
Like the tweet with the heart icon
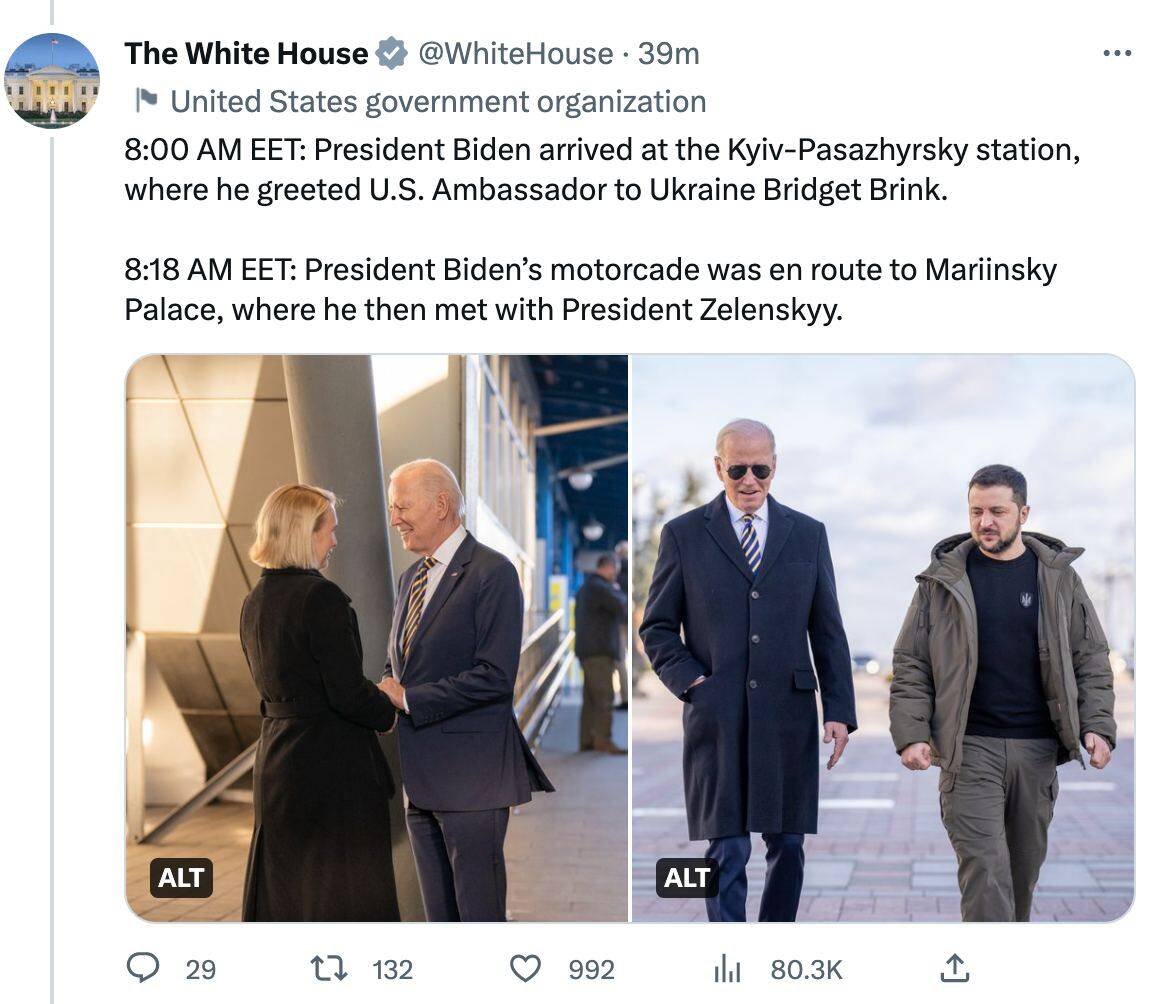[x=526, y=967]
